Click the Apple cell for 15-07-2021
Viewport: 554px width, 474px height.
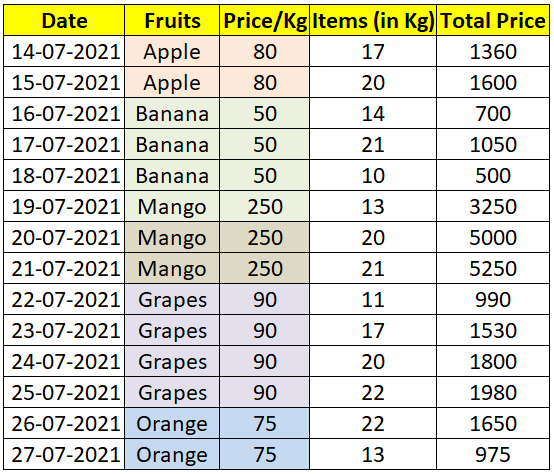[x=172, y=83]
